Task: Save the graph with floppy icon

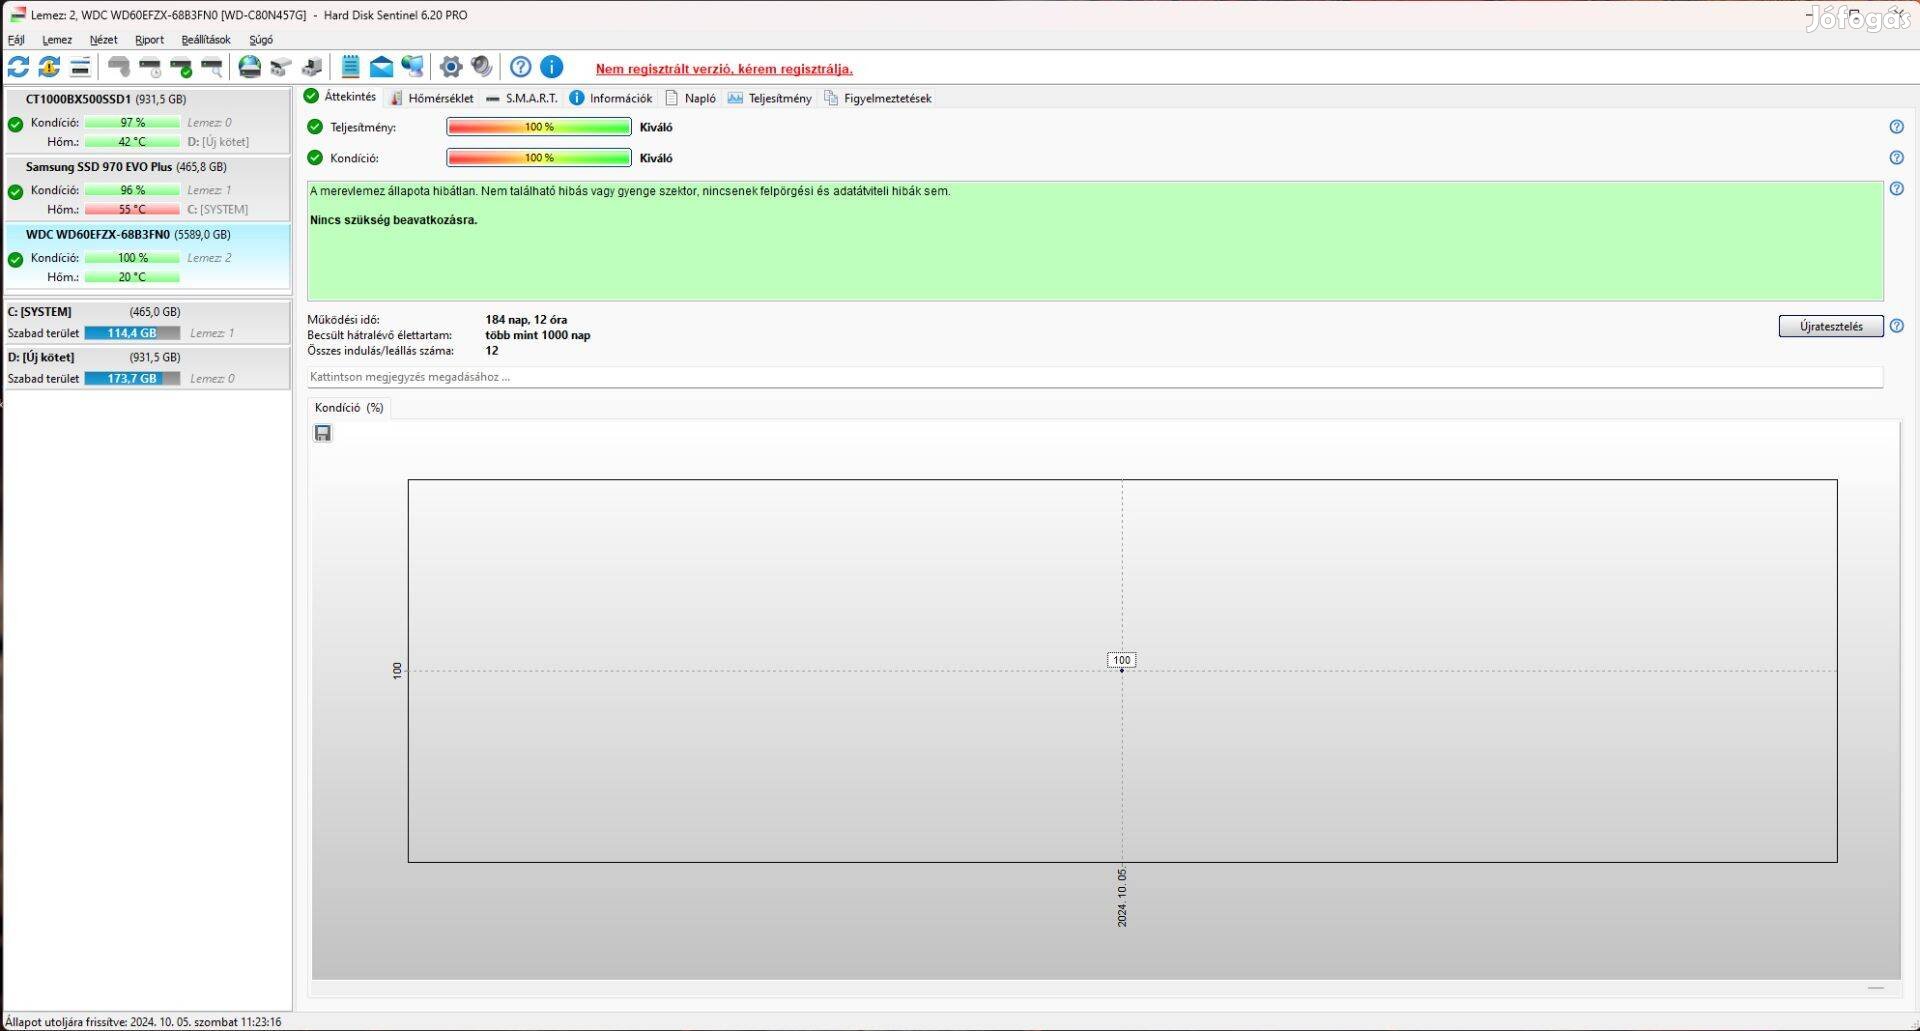Action: click(322, 433)
